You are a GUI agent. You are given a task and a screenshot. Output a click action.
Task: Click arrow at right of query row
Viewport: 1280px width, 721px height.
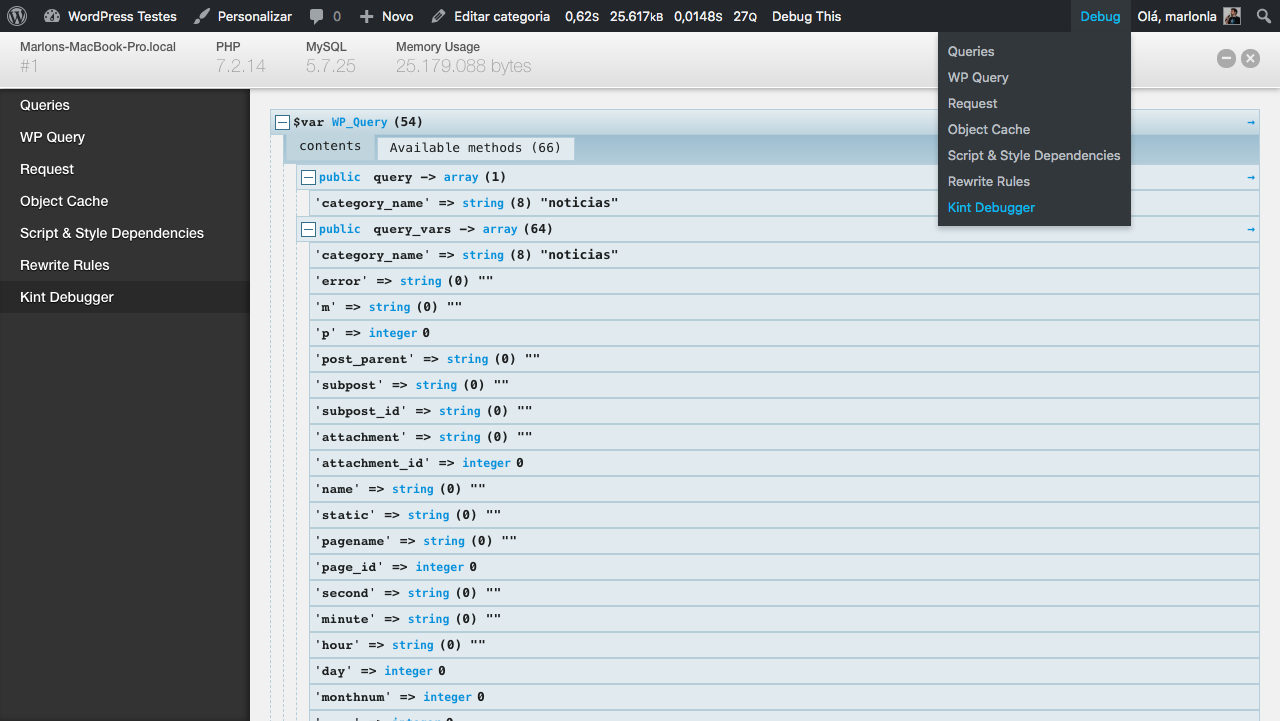click(x=1251, y=177)
